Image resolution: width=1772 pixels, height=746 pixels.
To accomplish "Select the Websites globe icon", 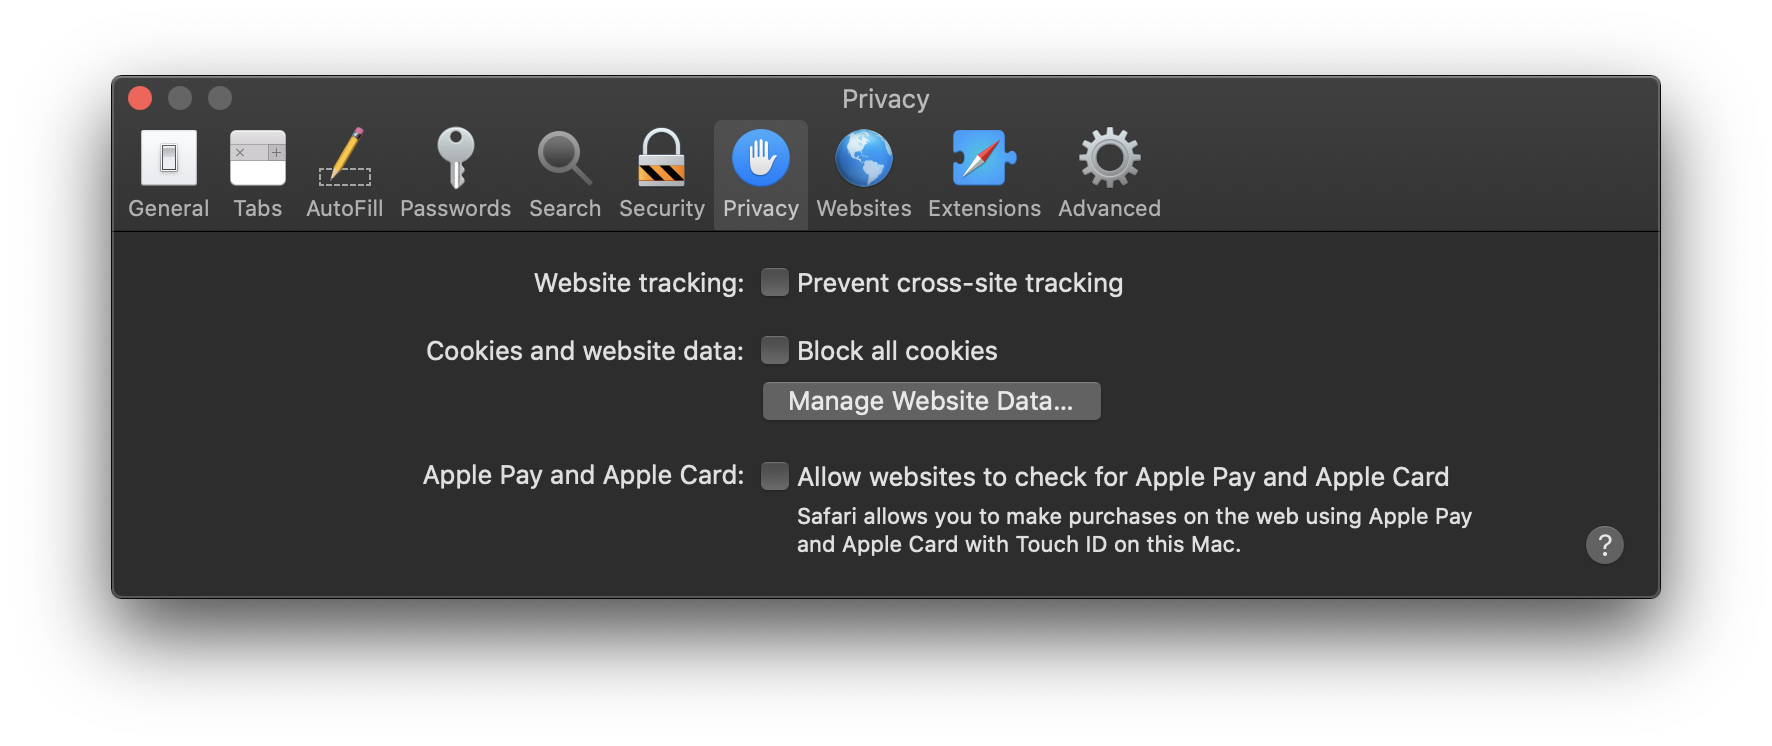I will coord(864,158).
